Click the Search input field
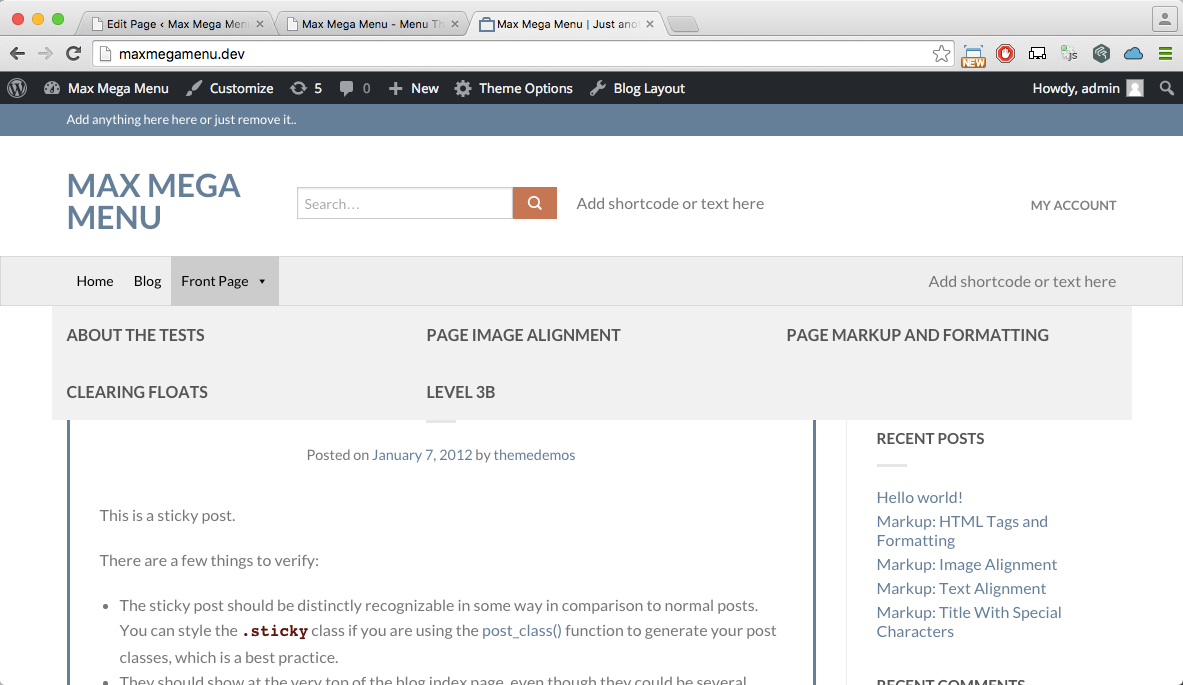Viewport: 1183px width, 685px height. tap(404, 203)
